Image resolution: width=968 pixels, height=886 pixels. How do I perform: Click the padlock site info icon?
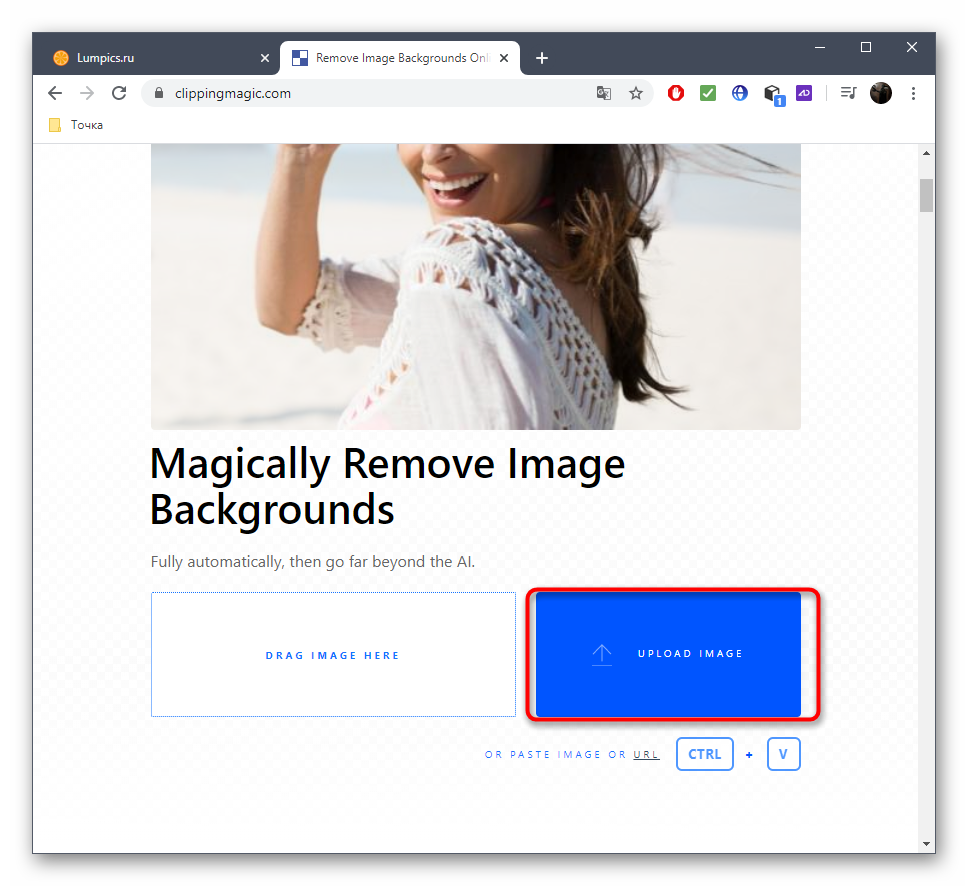coord(159,93)
